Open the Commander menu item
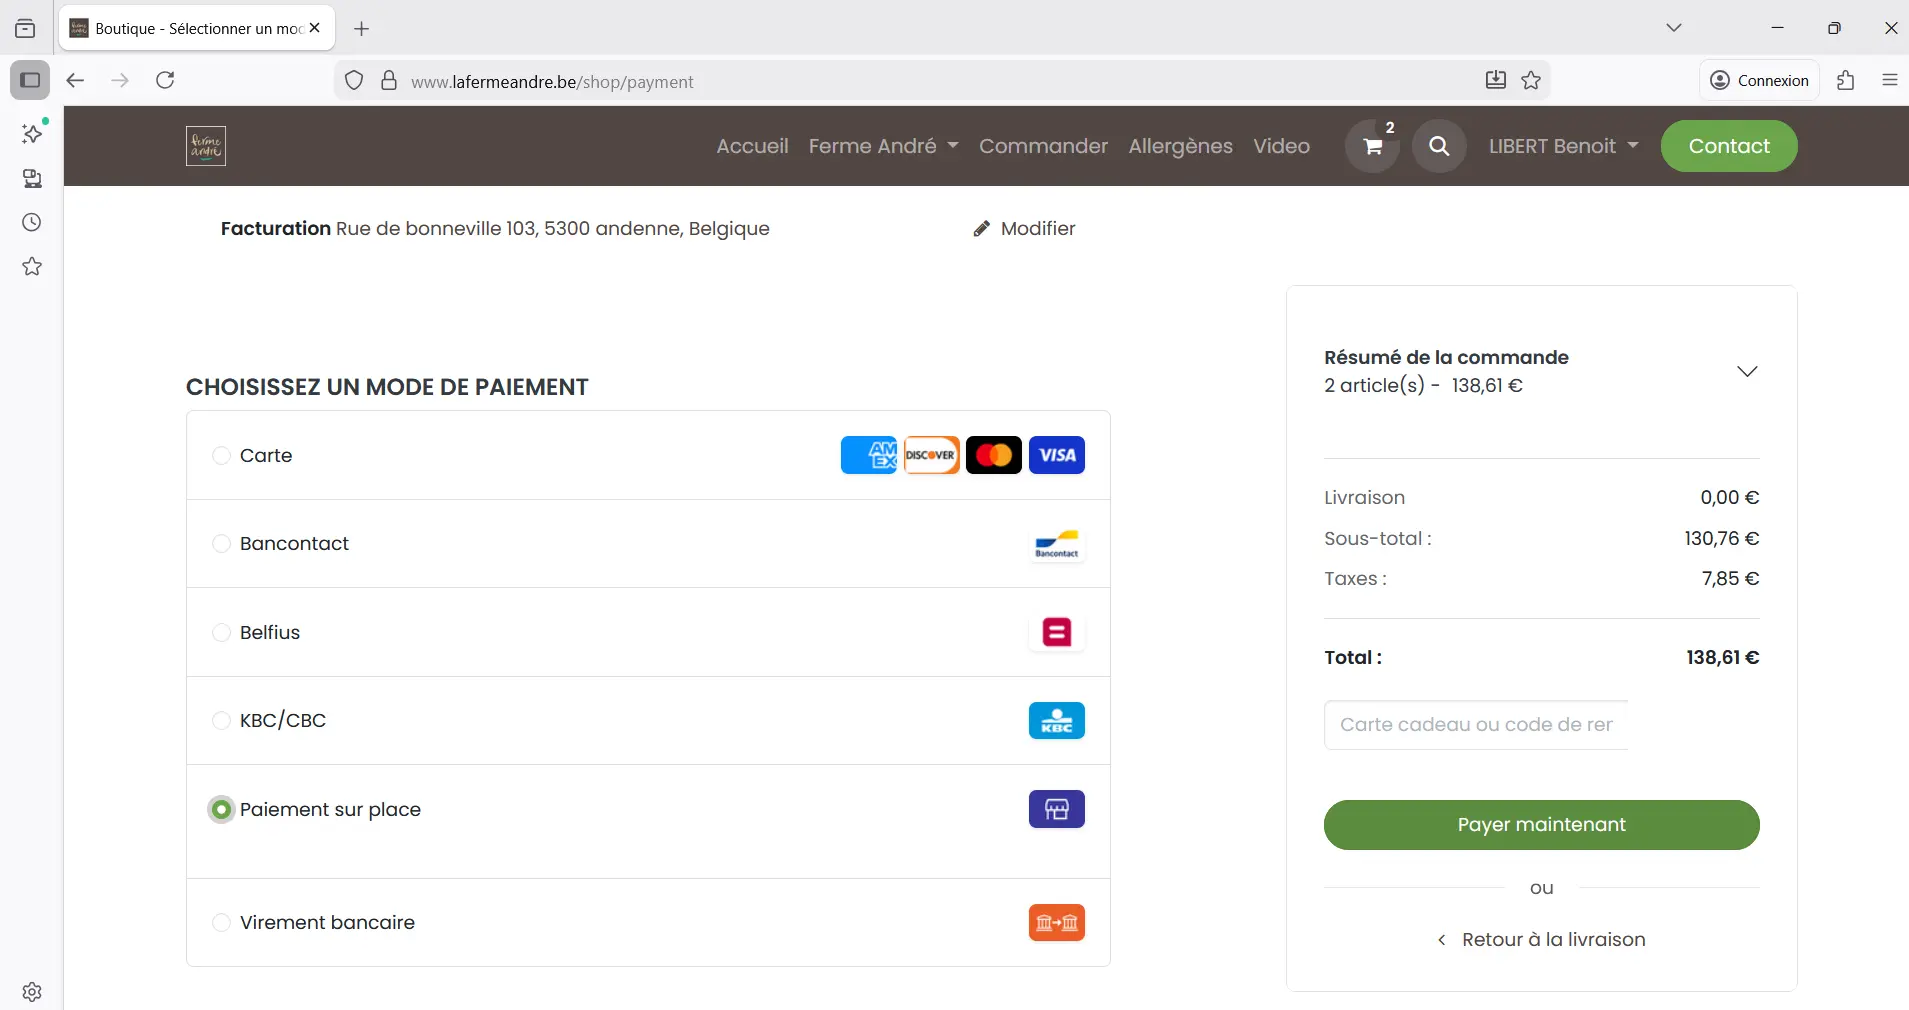 coord(1043,147)
